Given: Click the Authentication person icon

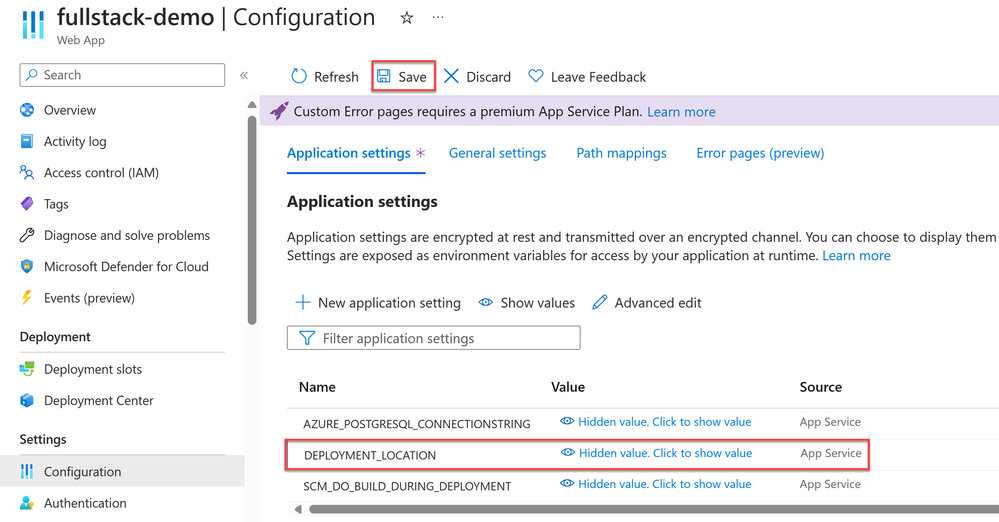Looking at the screenshot, I should pos(27,503).
